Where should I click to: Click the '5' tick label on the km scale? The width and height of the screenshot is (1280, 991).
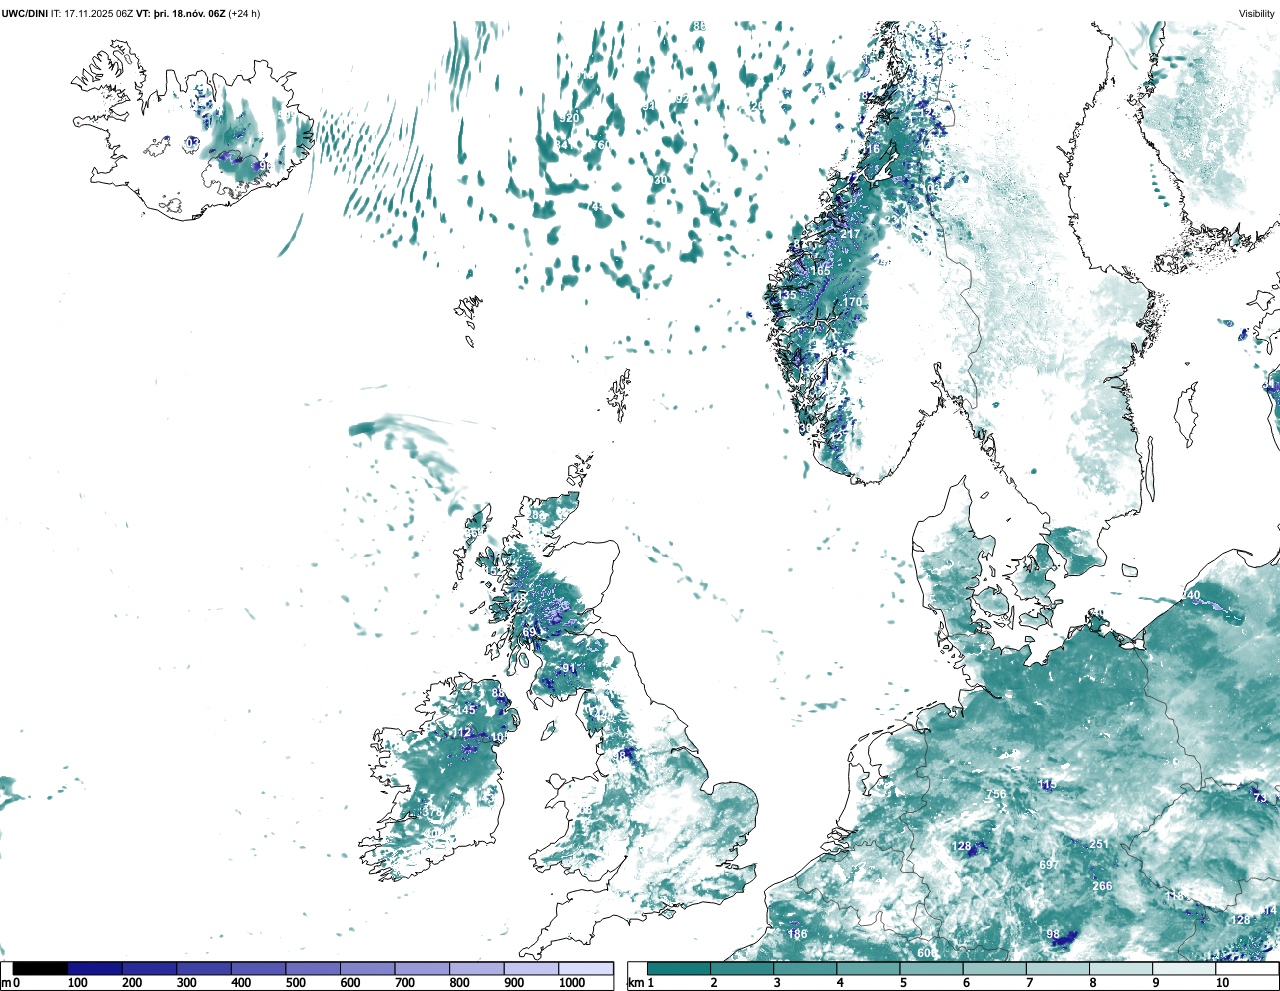903,983
